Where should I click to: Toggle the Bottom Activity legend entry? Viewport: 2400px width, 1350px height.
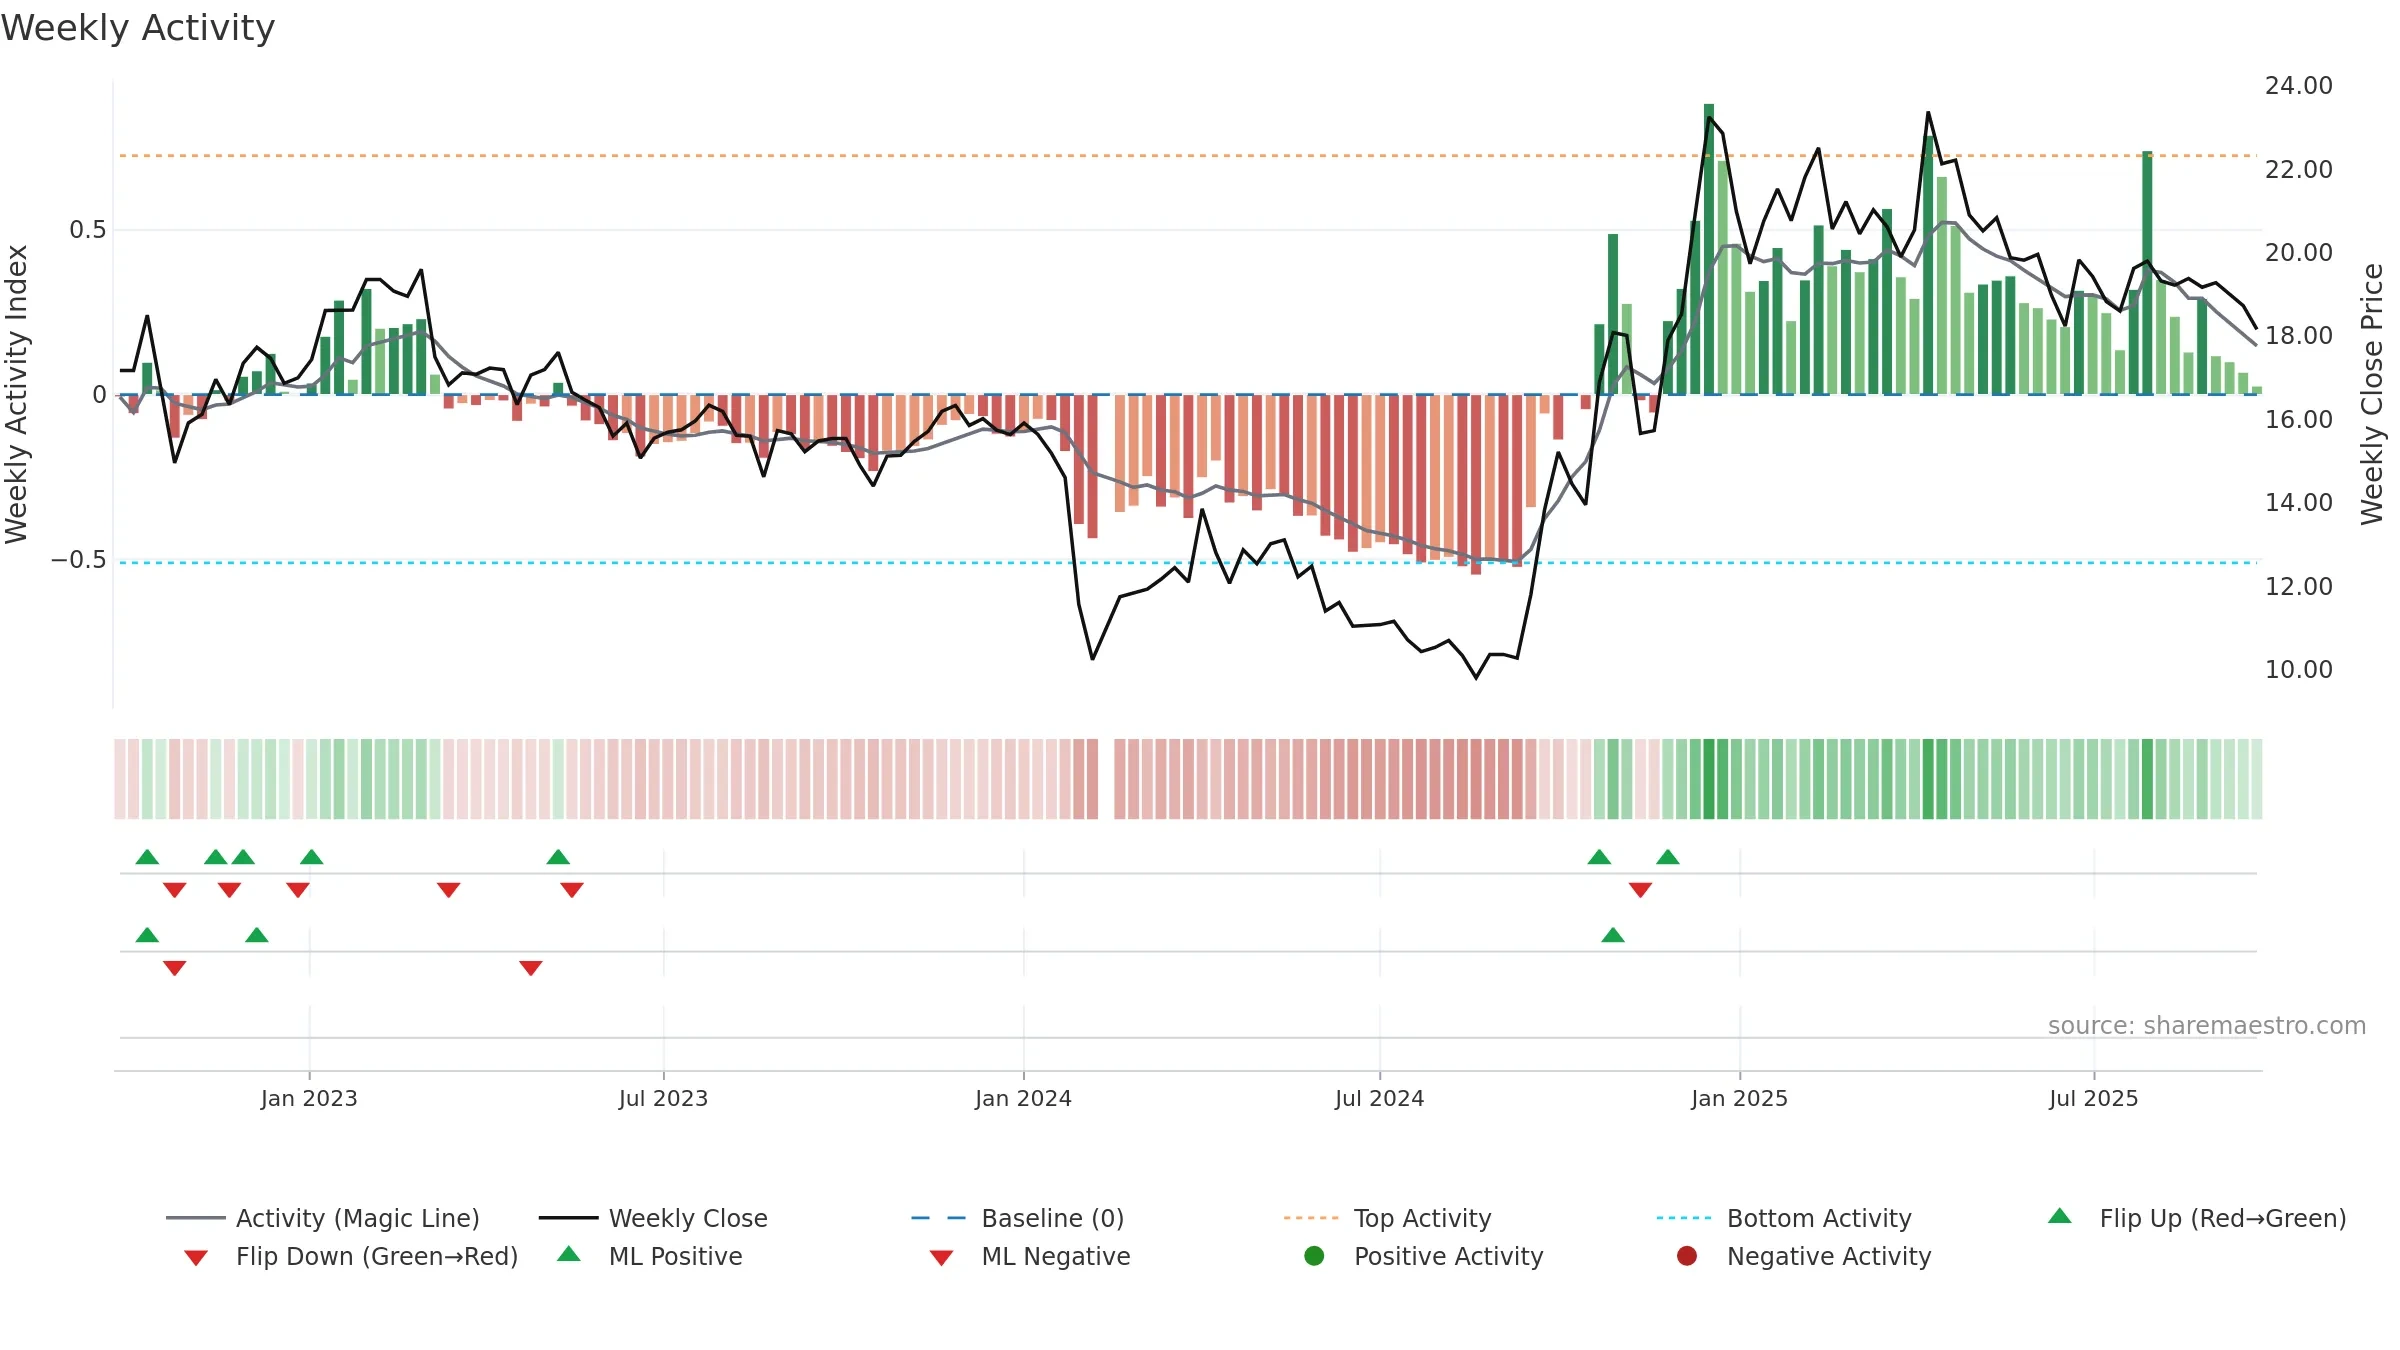pos(1784,1218)
